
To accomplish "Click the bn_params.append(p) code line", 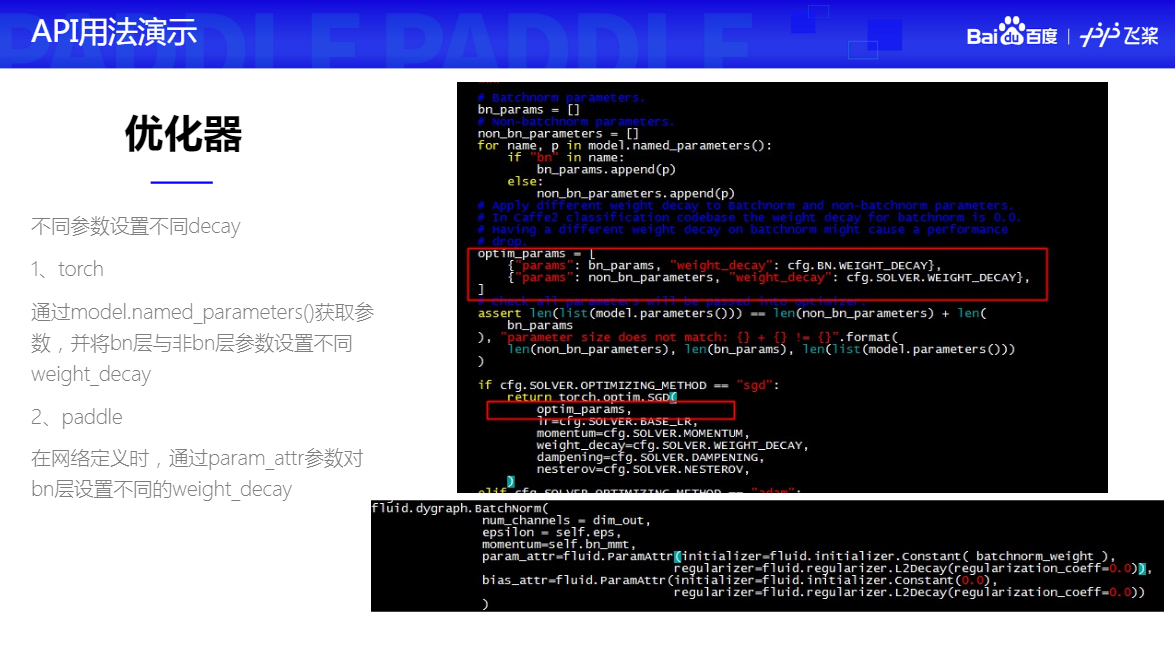I will pos(605,169).
